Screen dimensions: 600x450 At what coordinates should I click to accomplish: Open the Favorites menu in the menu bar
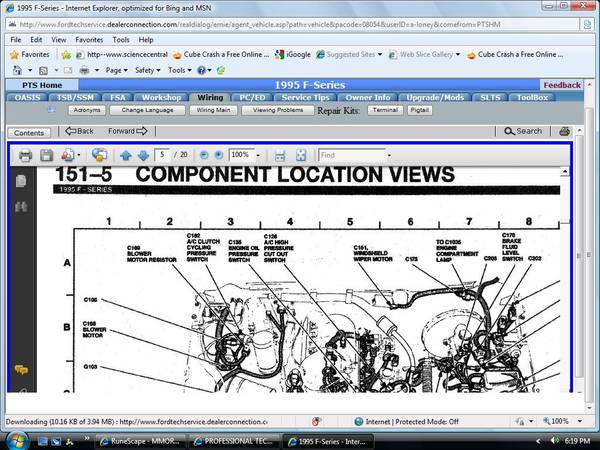[x=89, y=40]
